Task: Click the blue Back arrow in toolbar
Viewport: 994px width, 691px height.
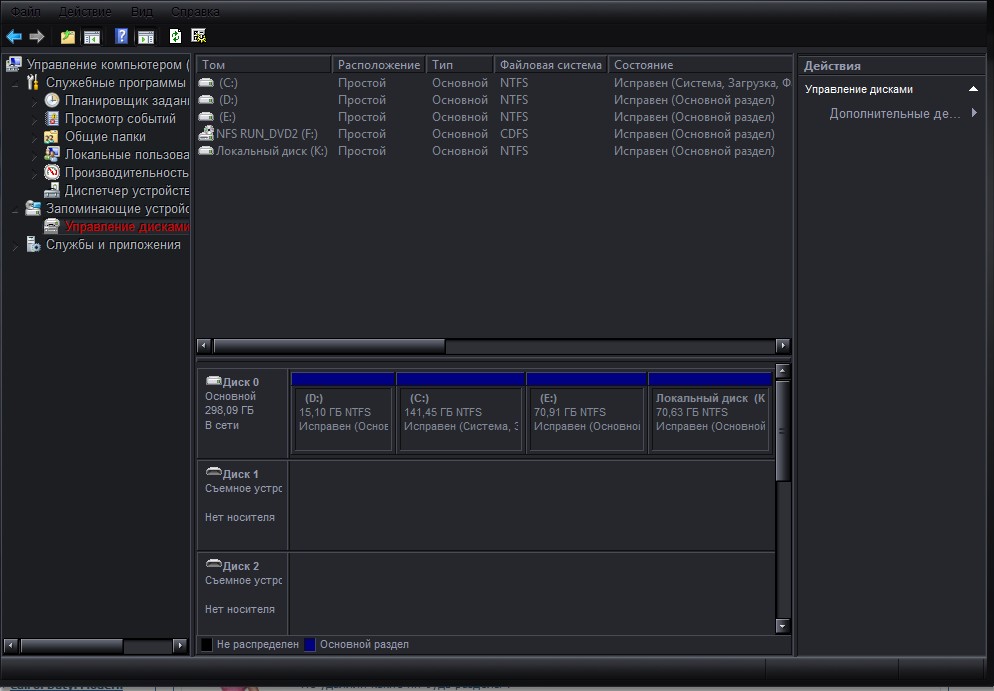Action: click(x=14, y=37)
